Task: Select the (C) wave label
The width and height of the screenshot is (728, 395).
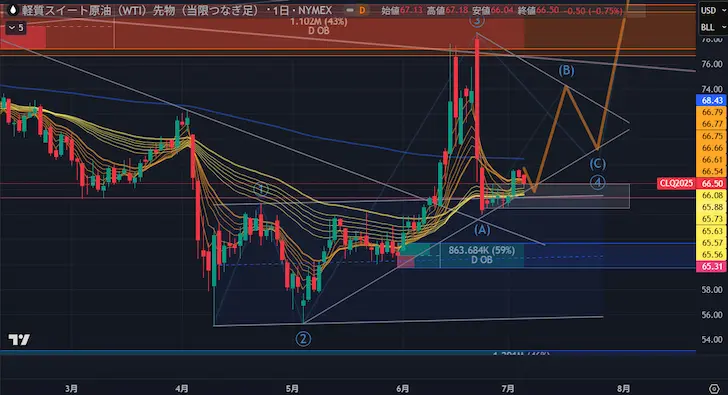Action: pyautogui.click(x=598, y=163)
